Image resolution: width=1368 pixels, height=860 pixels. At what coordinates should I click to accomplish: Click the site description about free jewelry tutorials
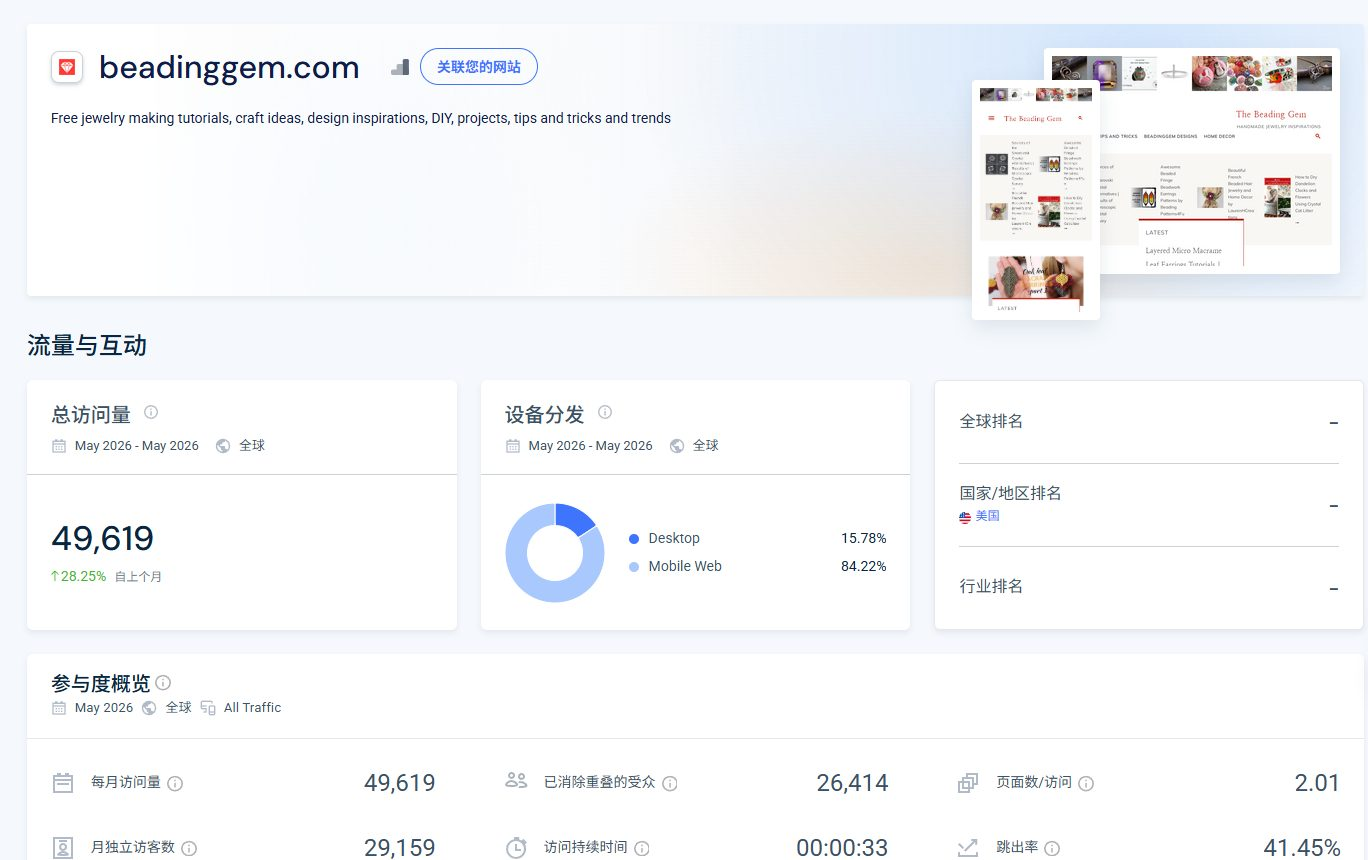coord(361,118)
